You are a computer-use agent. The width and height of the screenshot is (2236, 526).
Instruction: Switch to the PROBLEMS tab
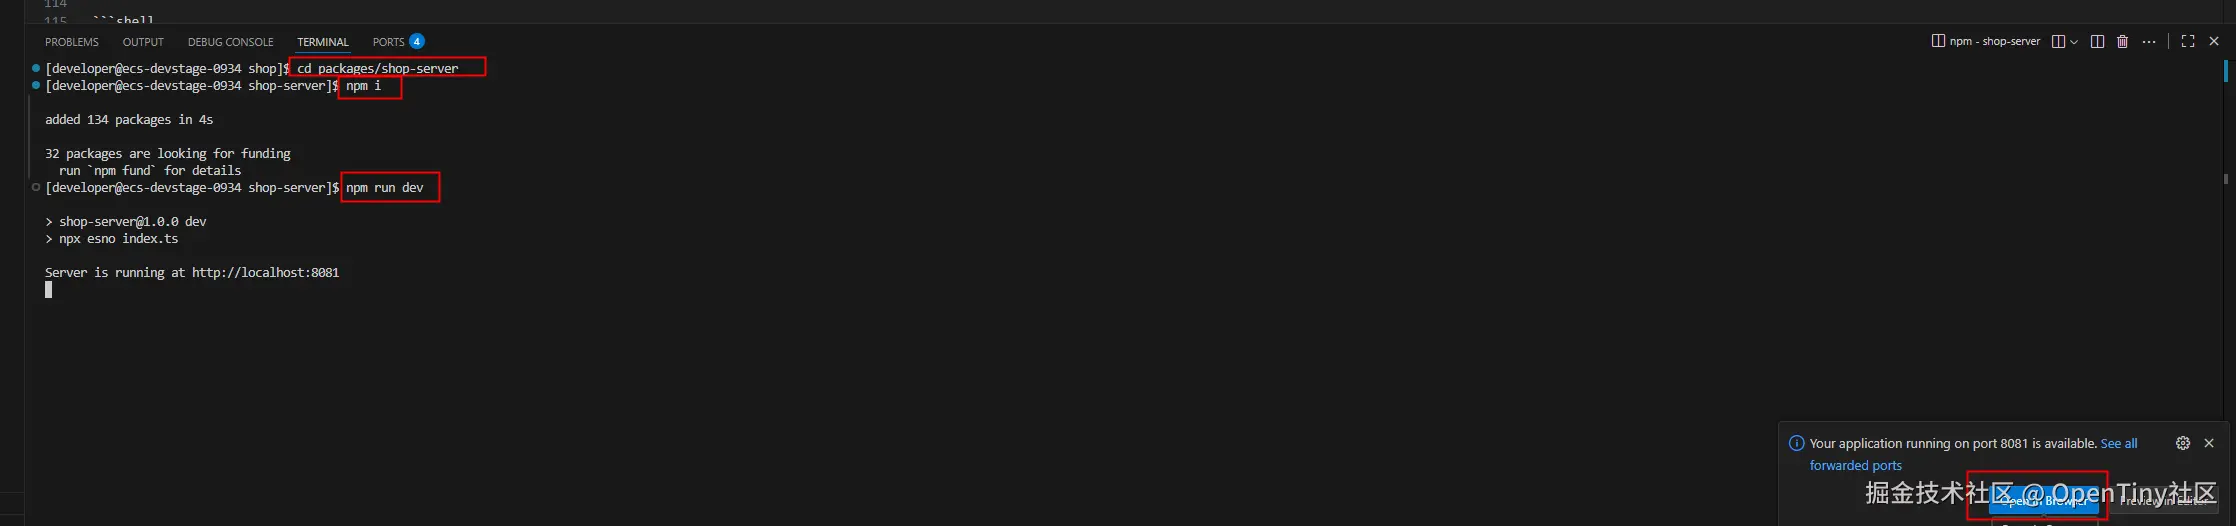click(72, 42)
